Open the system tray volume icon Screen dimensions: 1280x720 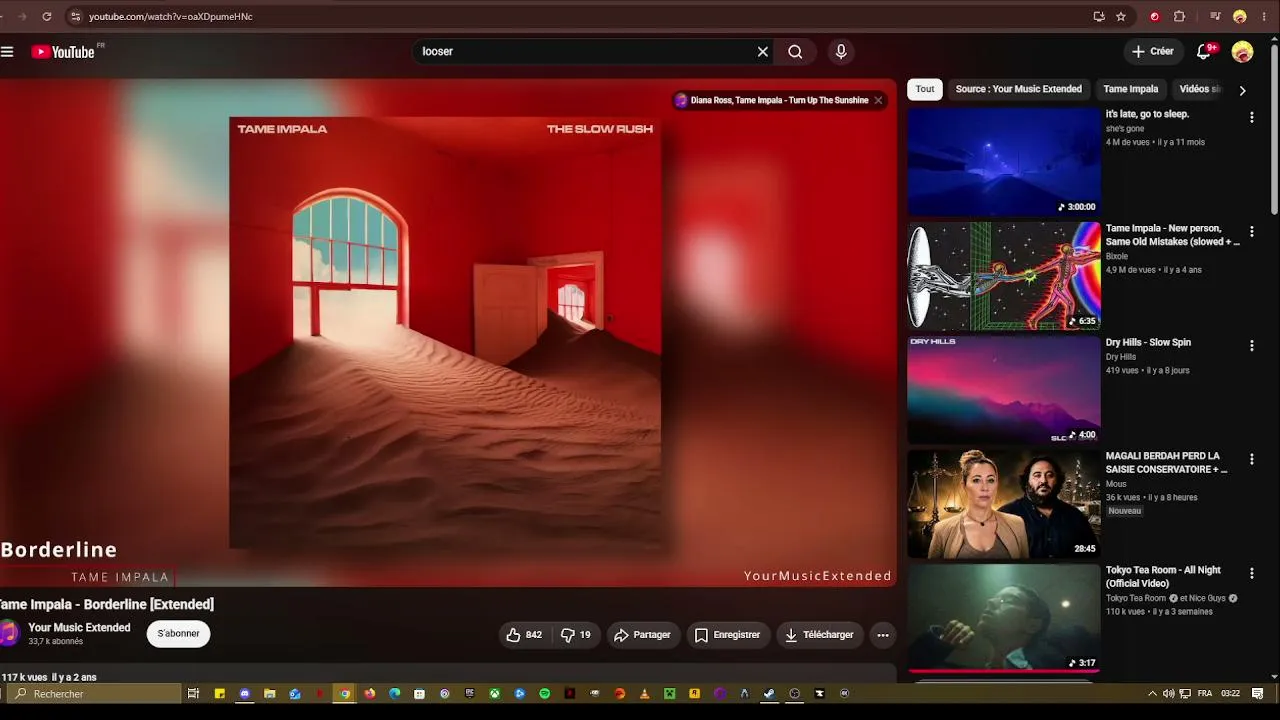point(1169,694)
